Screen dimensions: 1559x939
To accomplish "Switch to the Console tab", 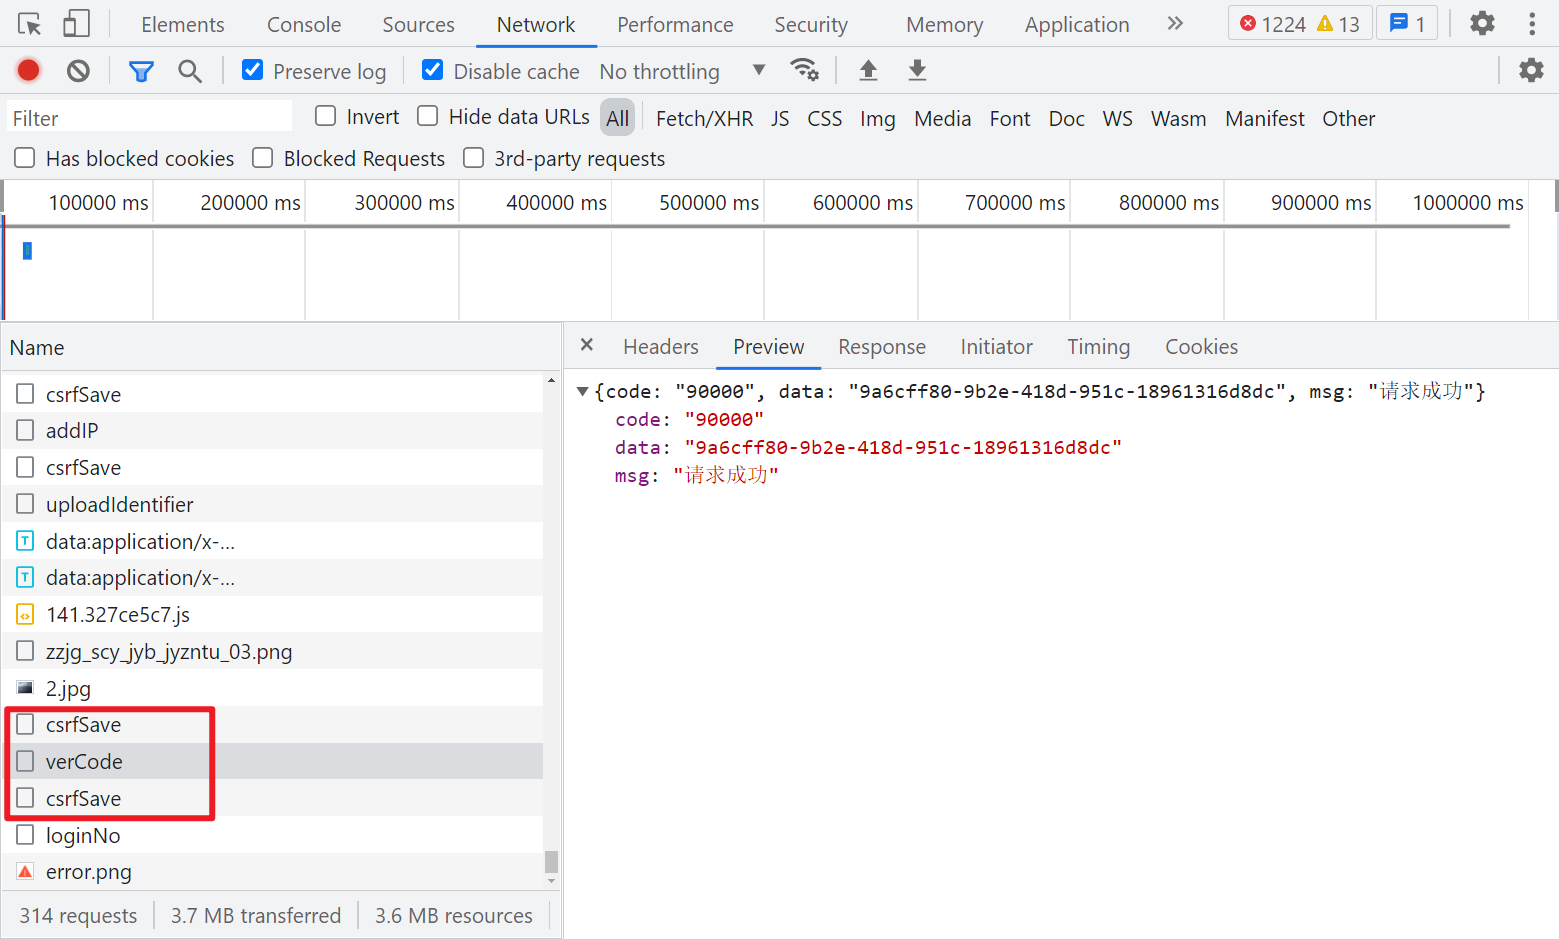I will (x=303, y=24).
